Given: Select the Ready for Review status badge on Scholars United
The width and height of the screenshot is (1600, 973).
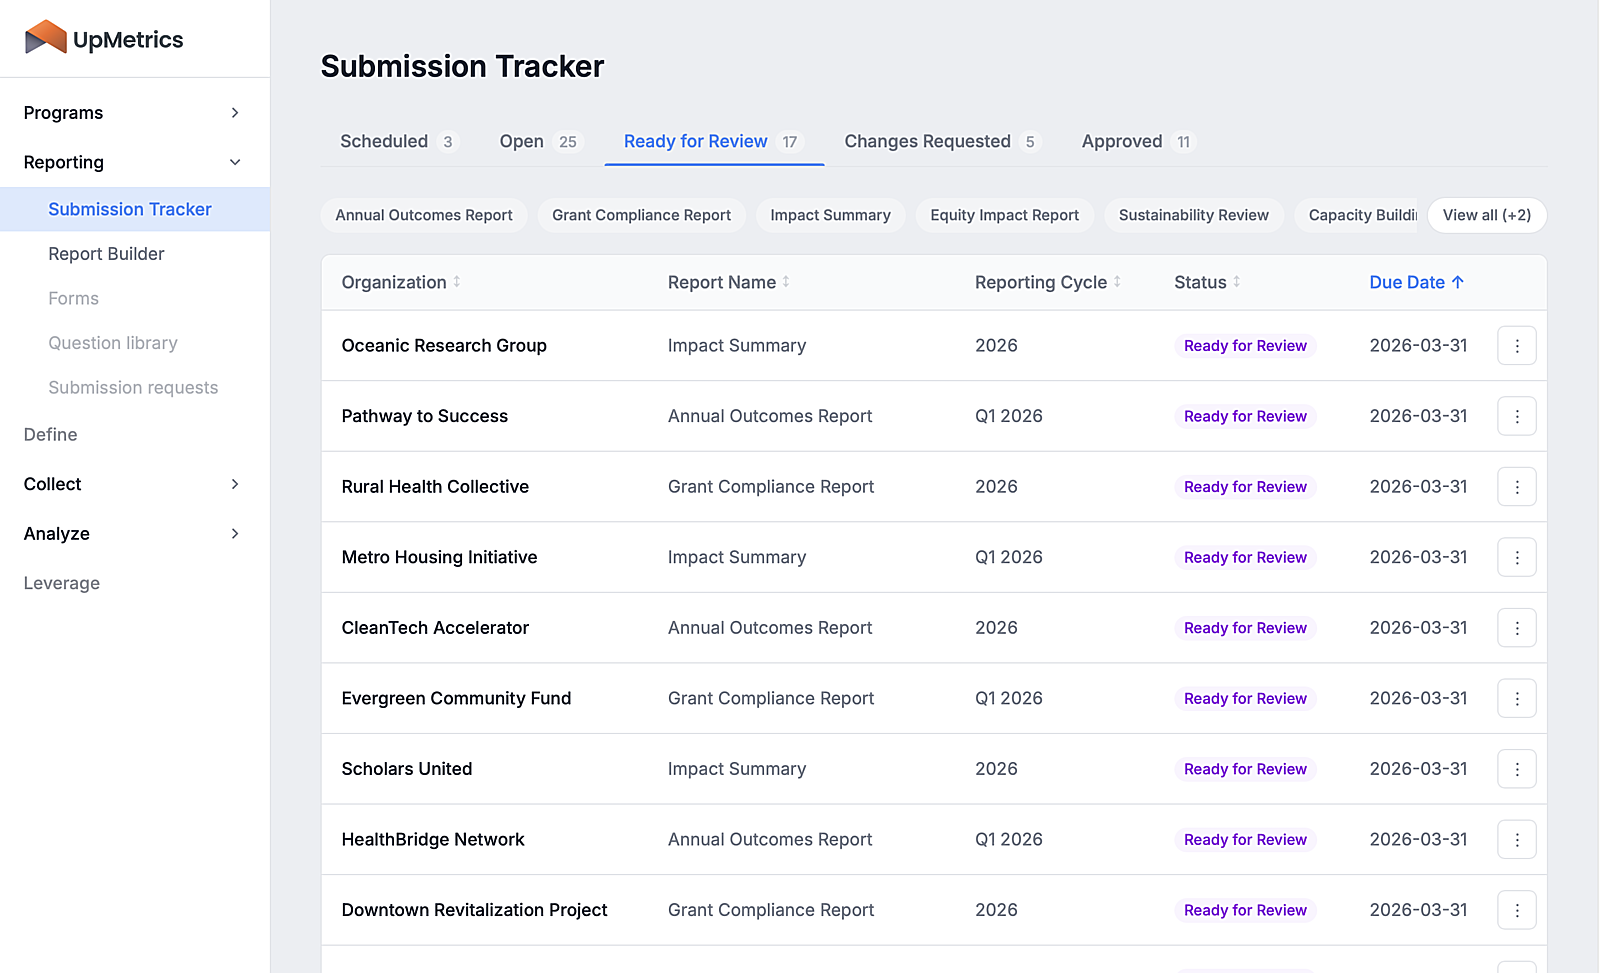Looking at the screenshot, I should (1245, 768).
